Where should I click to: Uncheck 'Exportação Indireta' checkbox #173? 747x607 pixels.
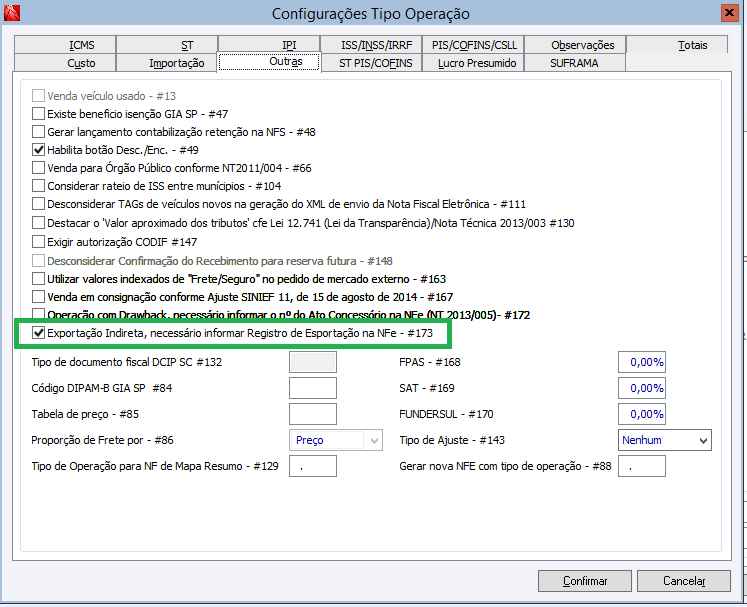(38, 333)
